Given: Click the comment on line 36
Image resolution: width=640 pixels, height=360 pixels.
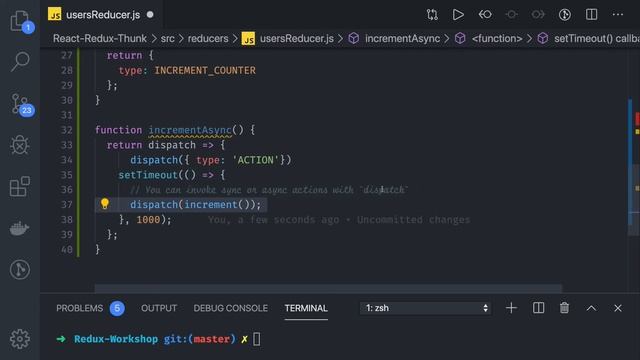Looking at the screenshot, I should tap(269, 190).
